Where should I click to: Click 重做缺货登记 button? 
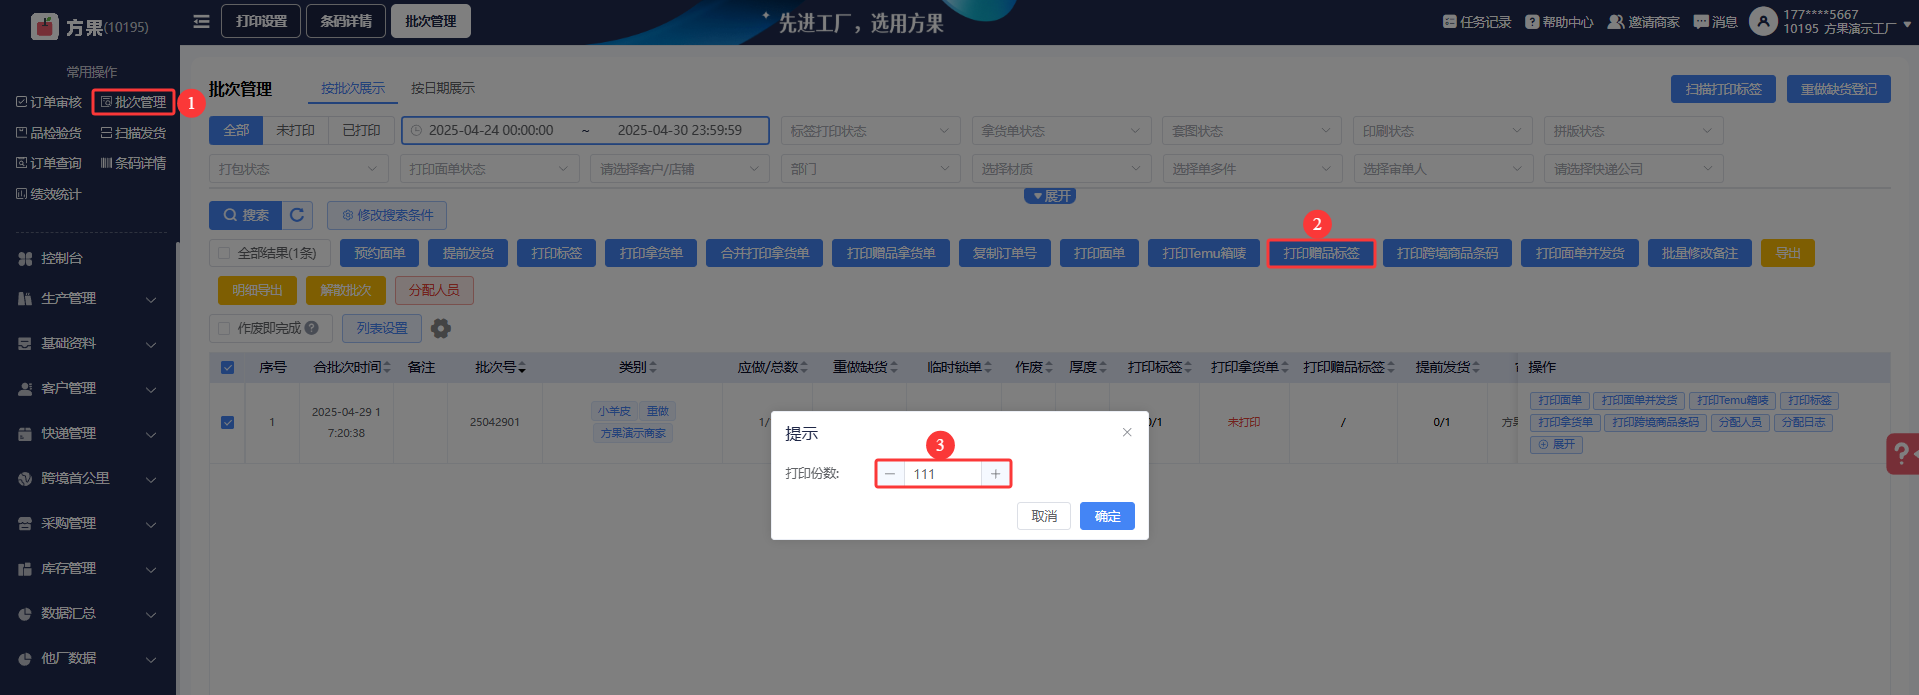click(1839, 89)
